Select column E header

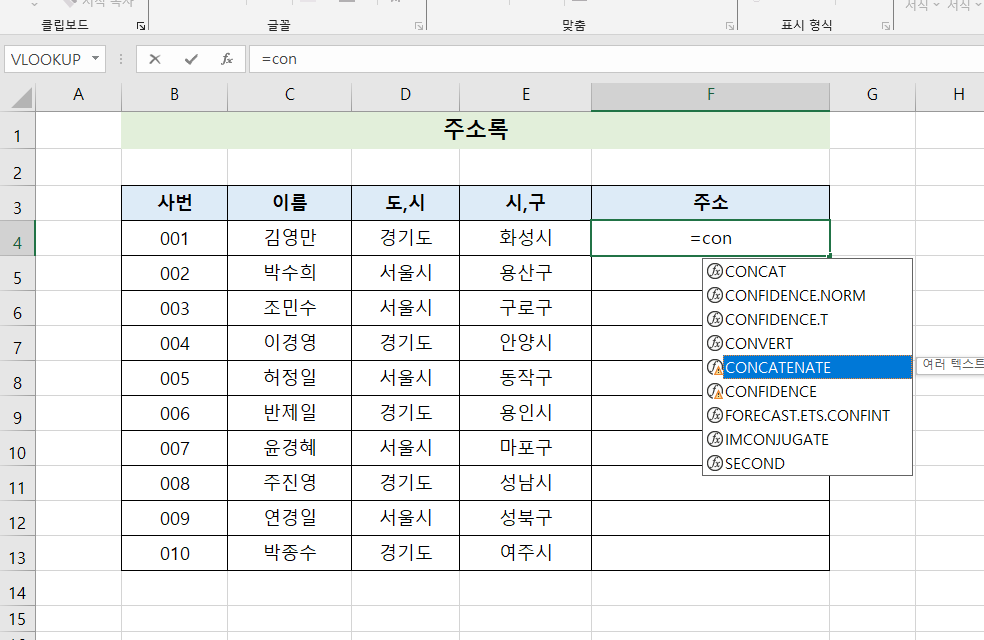[x=526, y=95]
